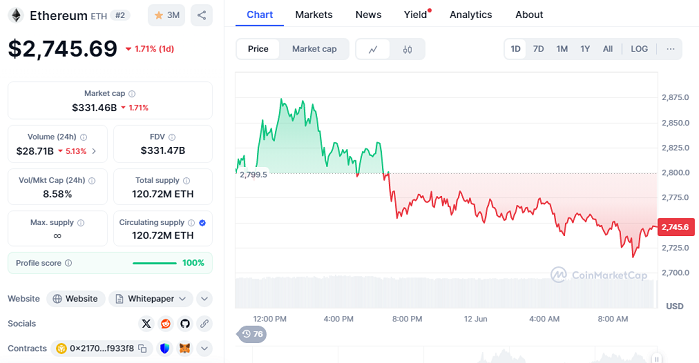Click the current price tag 2,745.6
The width and height of the screenshot is (699, 363).
click(675, 227)
